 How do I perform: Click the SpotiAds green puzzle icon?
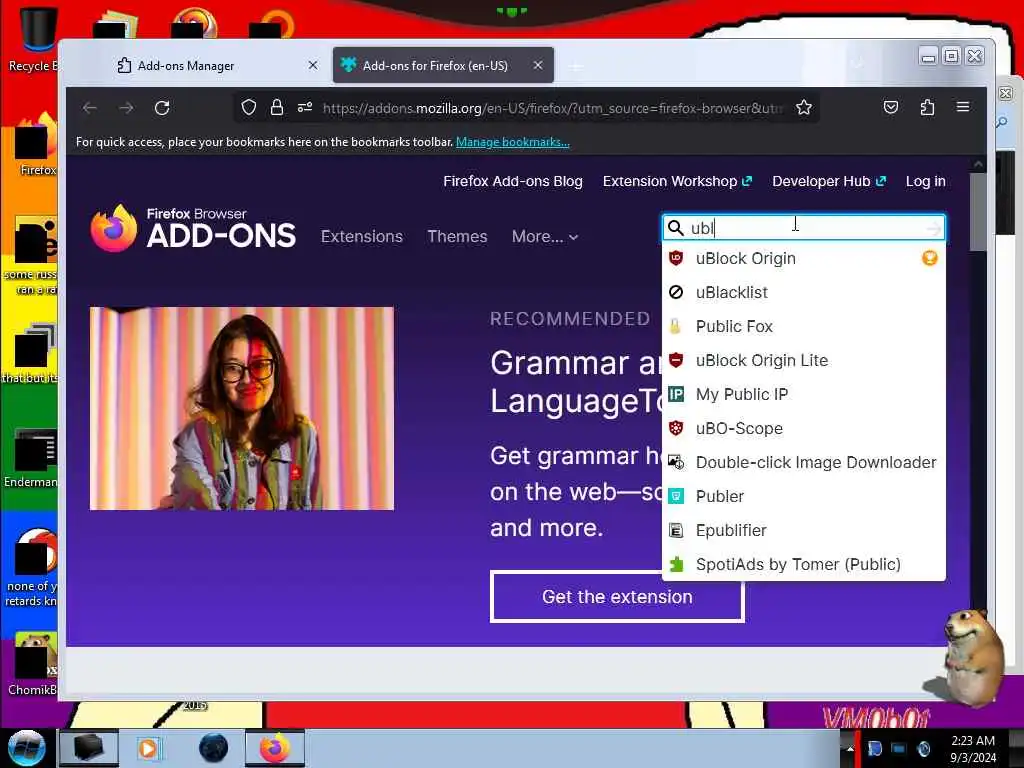click(x=676, y=564)
